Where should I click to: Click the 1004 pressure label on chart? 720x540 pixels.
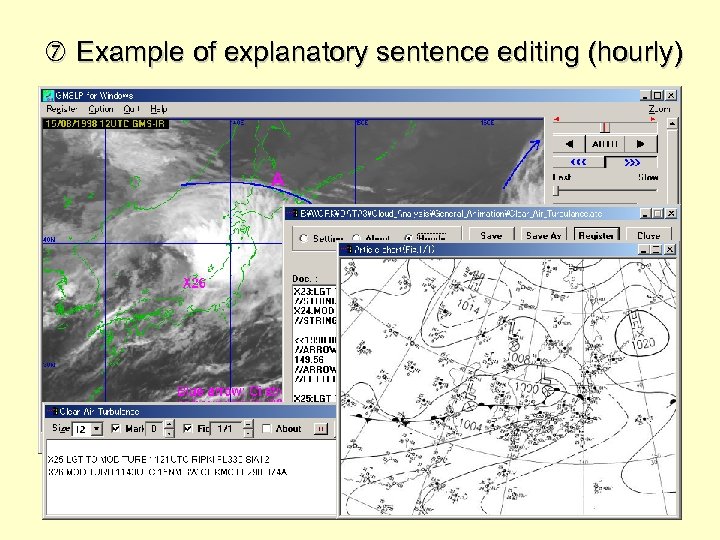[x=471, y=424]
